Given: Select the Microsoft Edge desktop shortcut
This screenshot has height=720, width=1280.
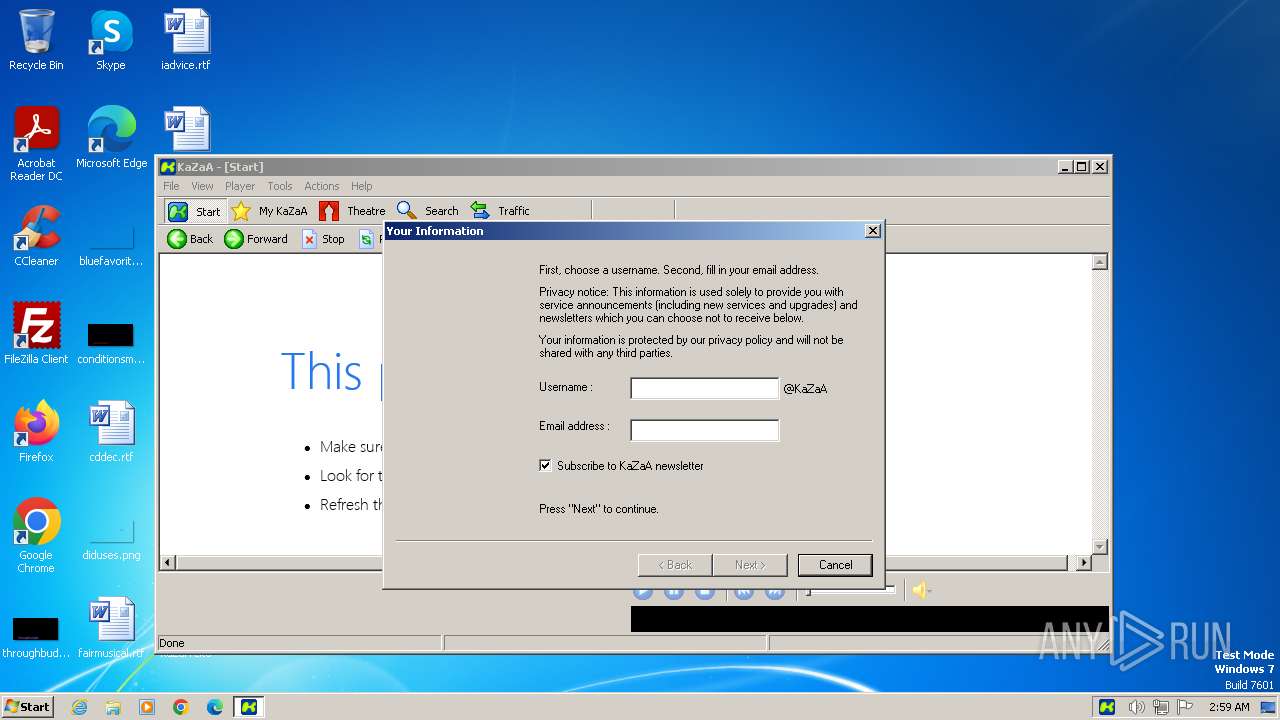Looking at the screenshot, I should pos(111,138).
